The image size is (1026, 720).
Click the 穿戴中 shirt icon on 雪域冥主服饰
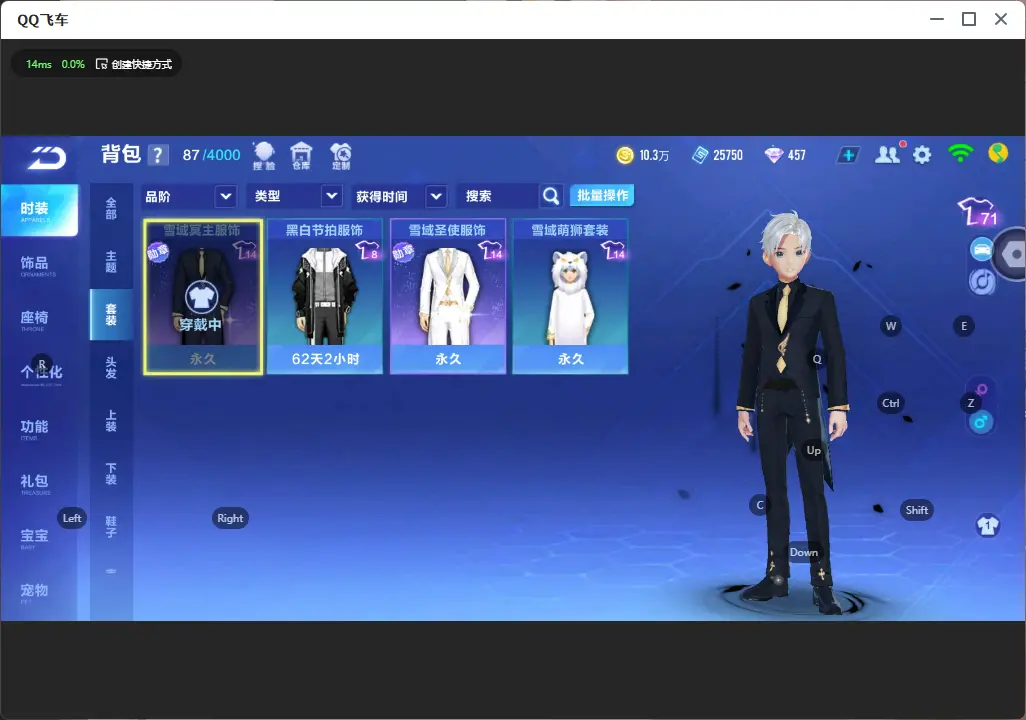click(202, 298)
